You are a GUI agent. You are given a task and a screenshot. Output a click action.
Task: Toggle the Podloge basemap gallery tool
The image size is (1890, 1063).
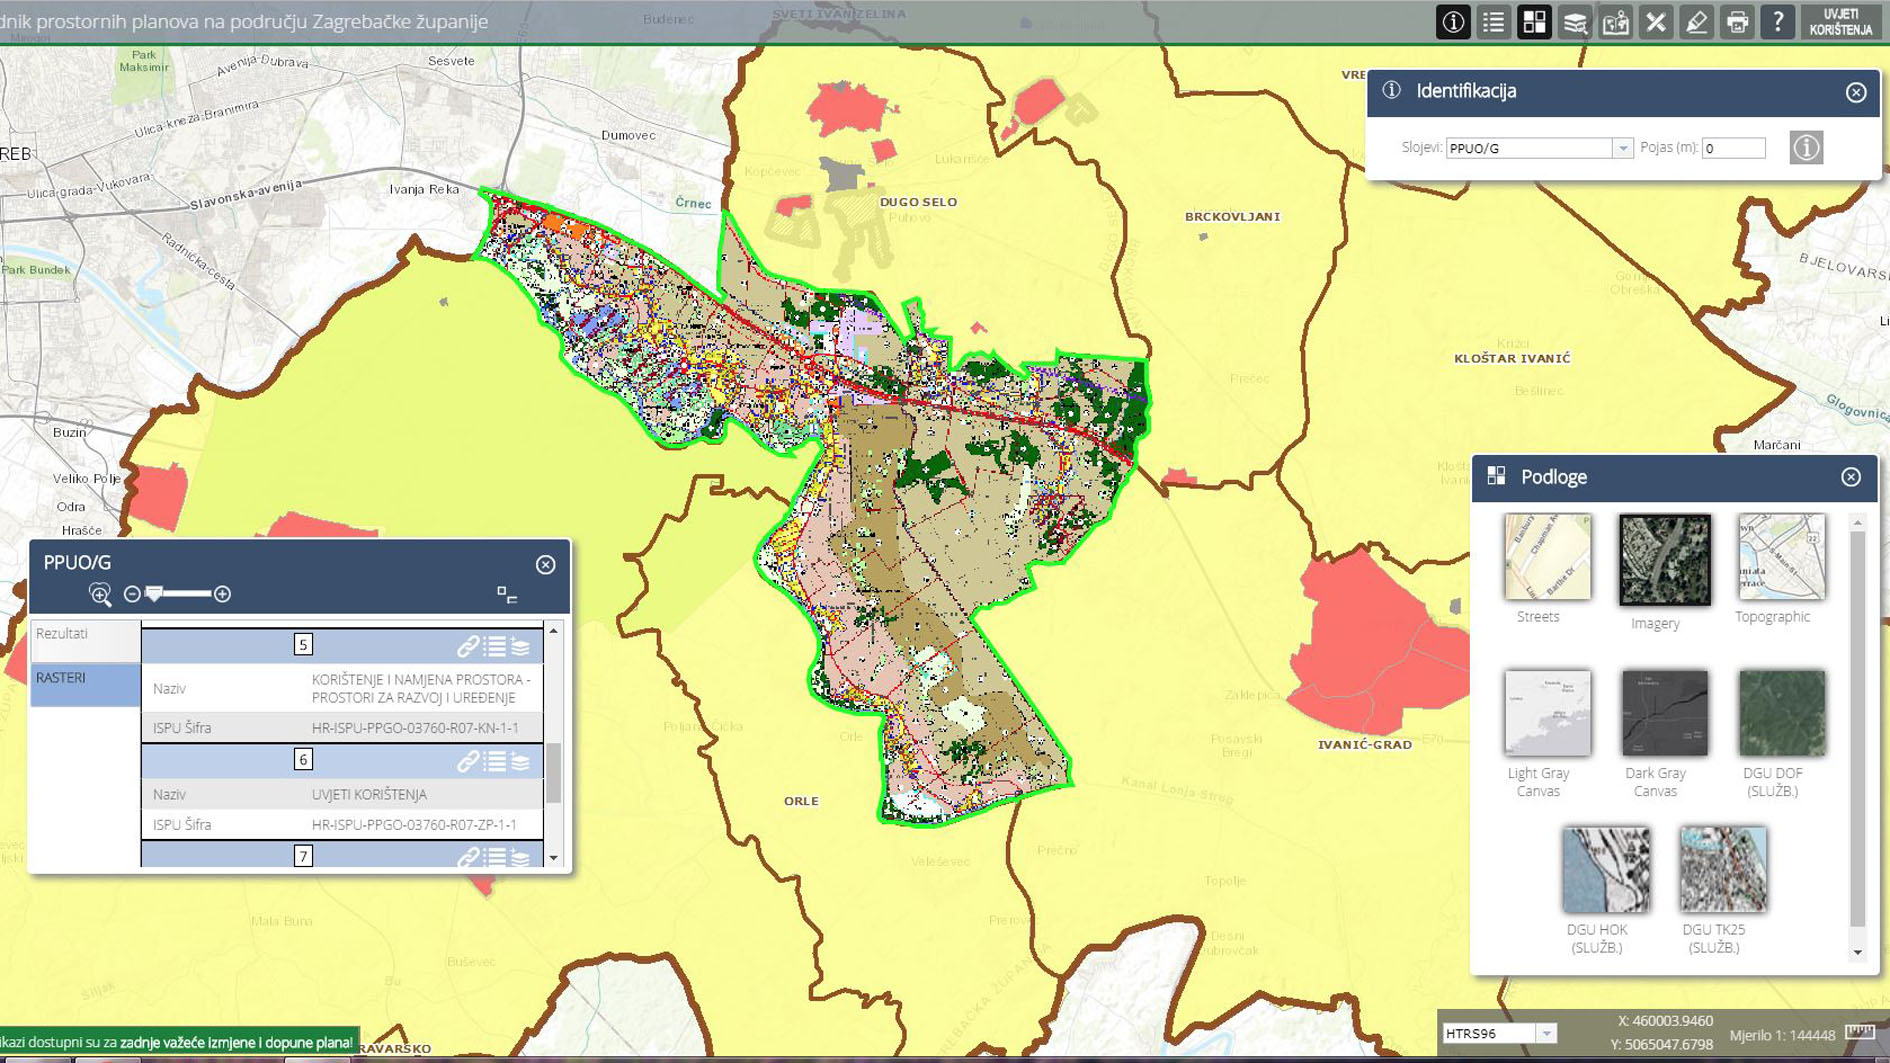(x=1534, y=22)
